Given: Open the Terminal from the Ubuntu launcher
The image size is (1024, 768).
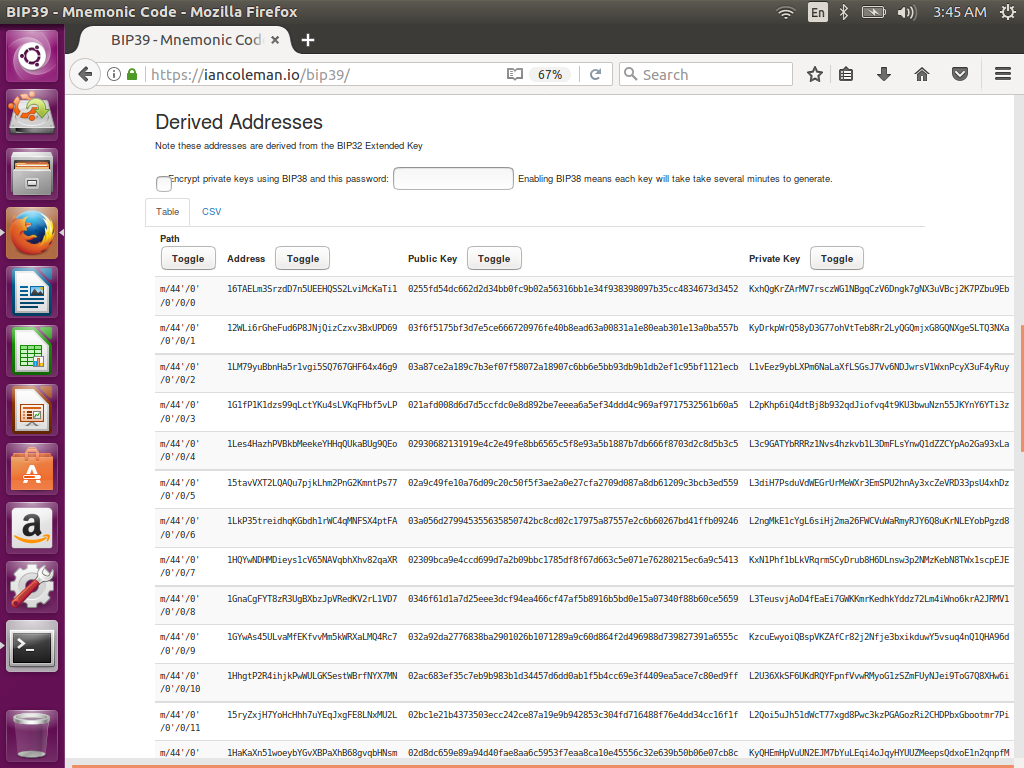Looking at the screenshot, I should pos(32,647).
